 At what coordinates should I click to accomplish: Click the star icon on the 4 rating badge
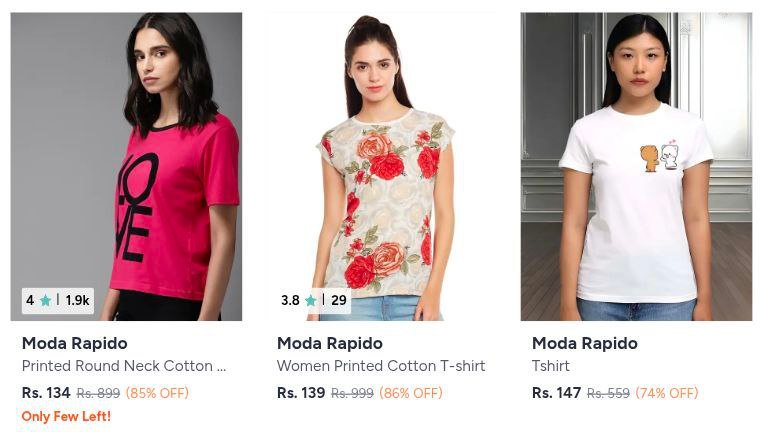click(45, 301)
